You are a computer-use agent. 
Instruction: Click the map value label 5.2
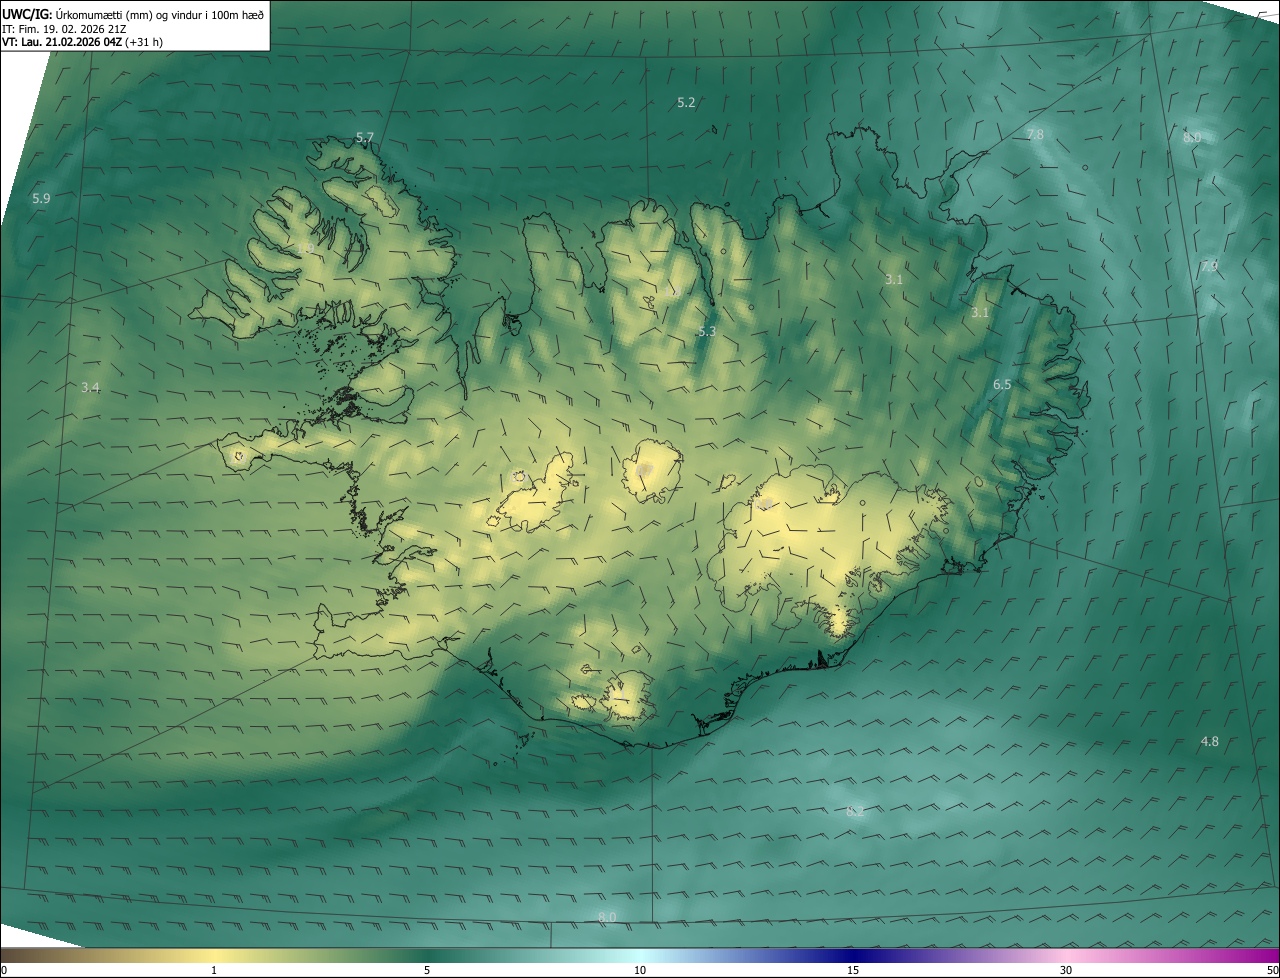click(686, 102)
